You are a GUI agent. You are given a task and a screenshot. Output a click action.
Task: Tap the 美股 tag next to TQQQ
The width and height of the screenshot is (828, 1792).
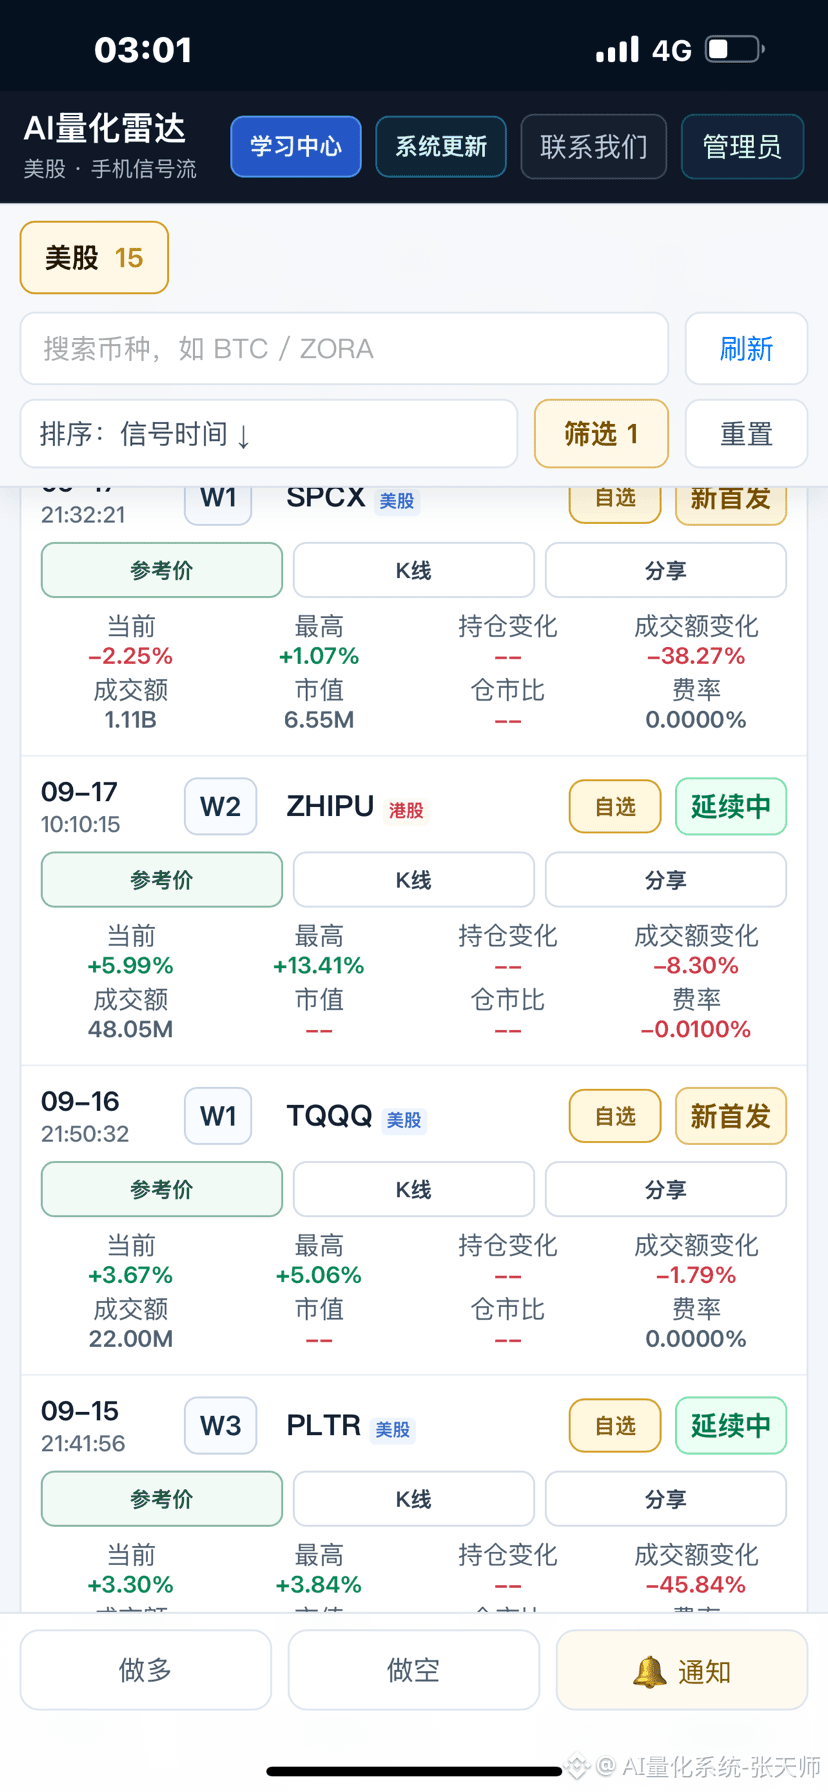(x=404, y=1120)
